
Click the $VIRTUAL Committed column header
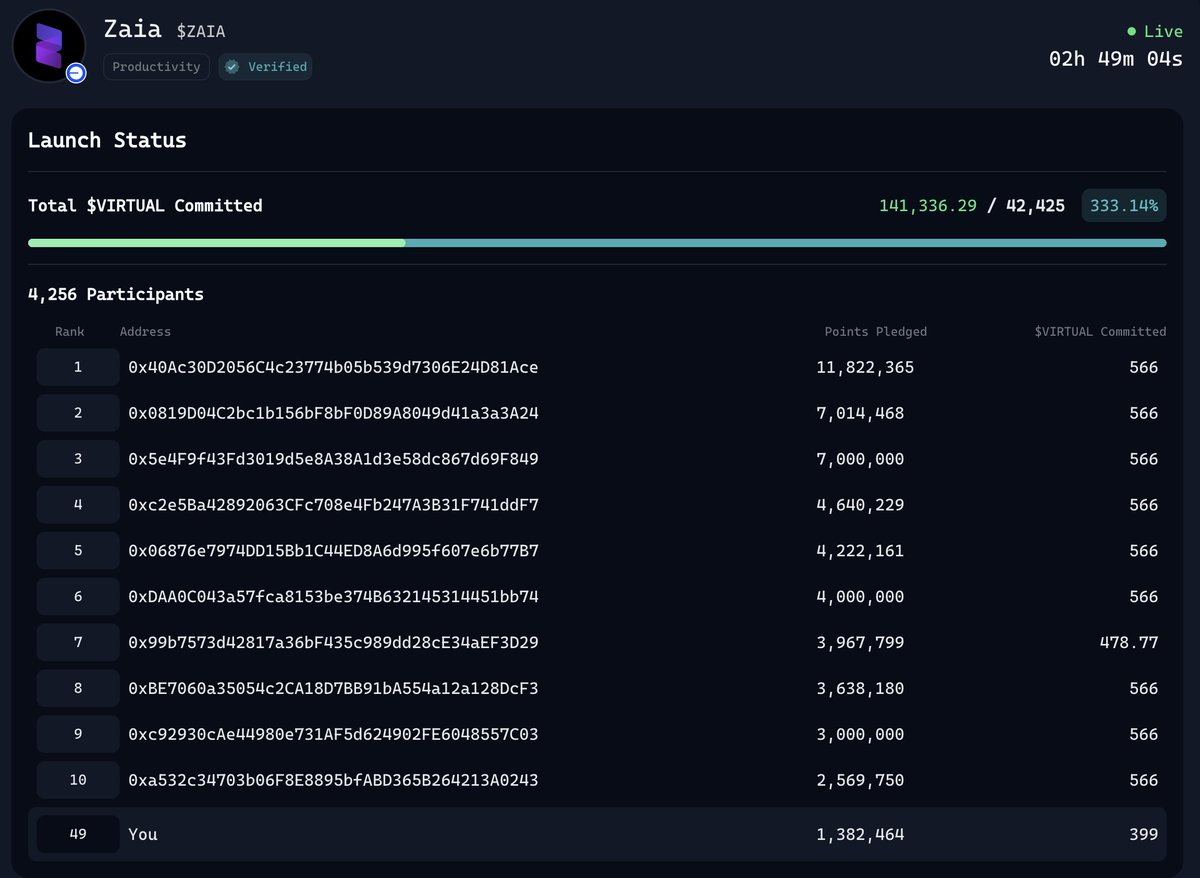tap(1100, 331)
